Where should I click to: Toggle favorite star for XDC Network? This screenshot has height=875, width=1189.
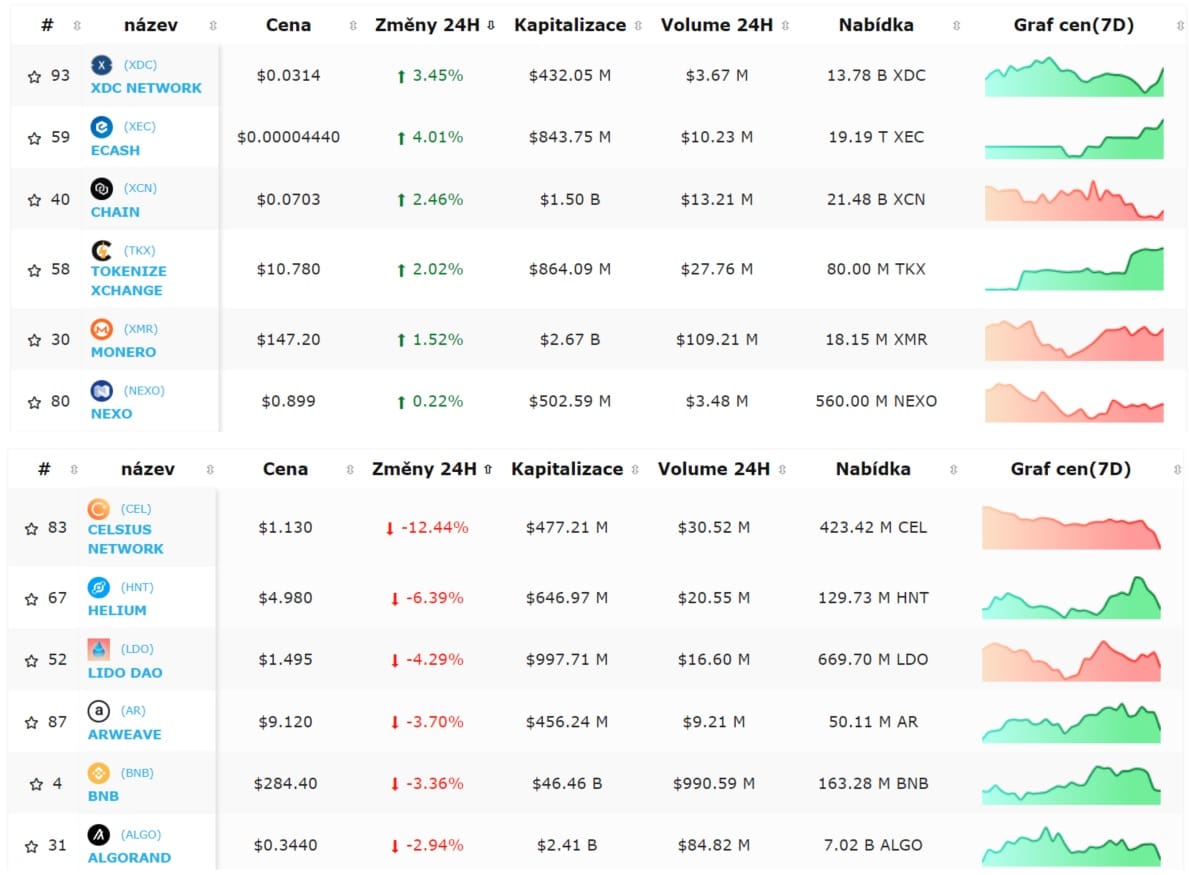tap(34, 77)
